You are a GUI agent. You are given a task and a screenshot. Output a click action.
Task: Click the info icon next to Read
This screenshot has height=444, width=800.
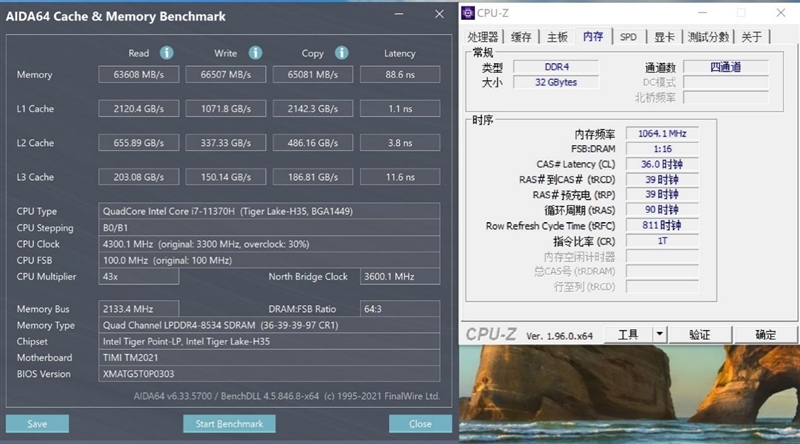tap(166, 53)
